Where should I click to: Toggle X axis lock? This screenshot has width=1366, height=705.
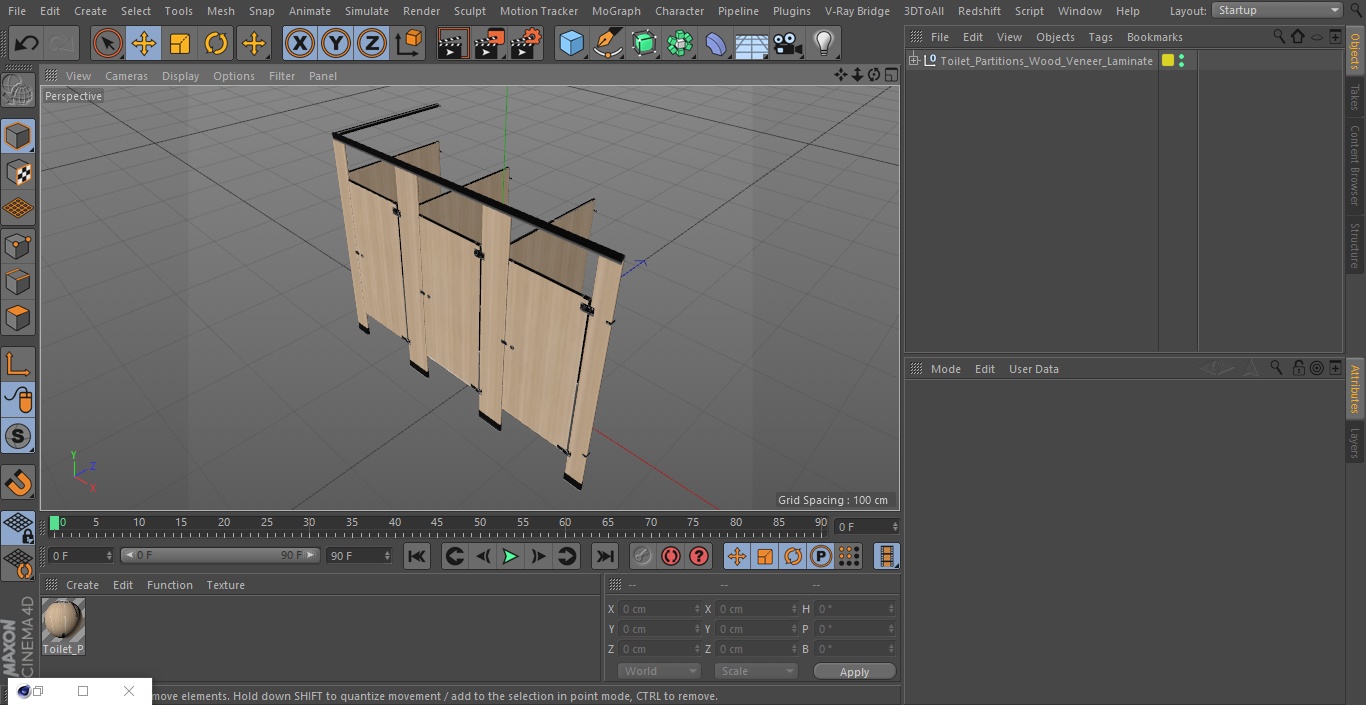299,44
